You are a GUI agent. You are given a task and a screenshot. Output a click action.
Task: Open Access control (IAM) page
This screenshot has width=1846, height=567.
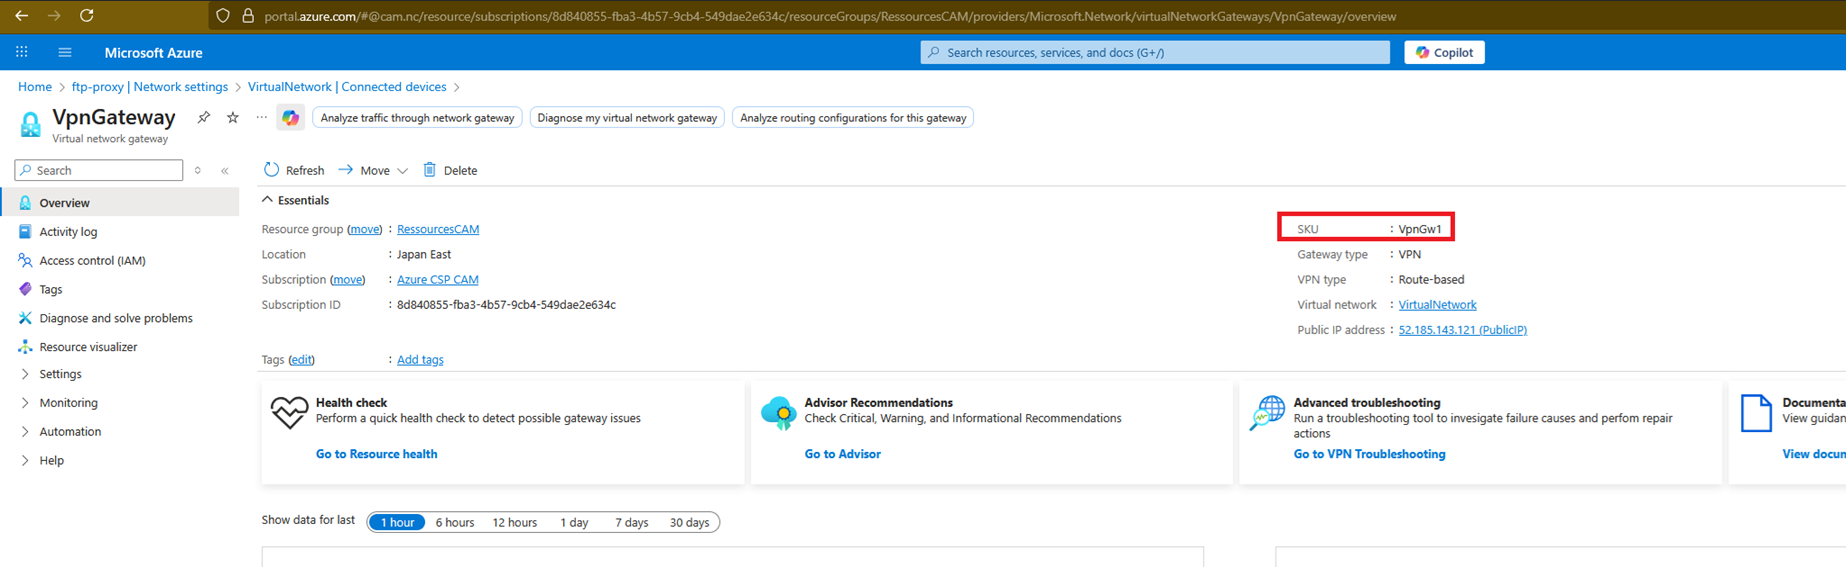92,261
